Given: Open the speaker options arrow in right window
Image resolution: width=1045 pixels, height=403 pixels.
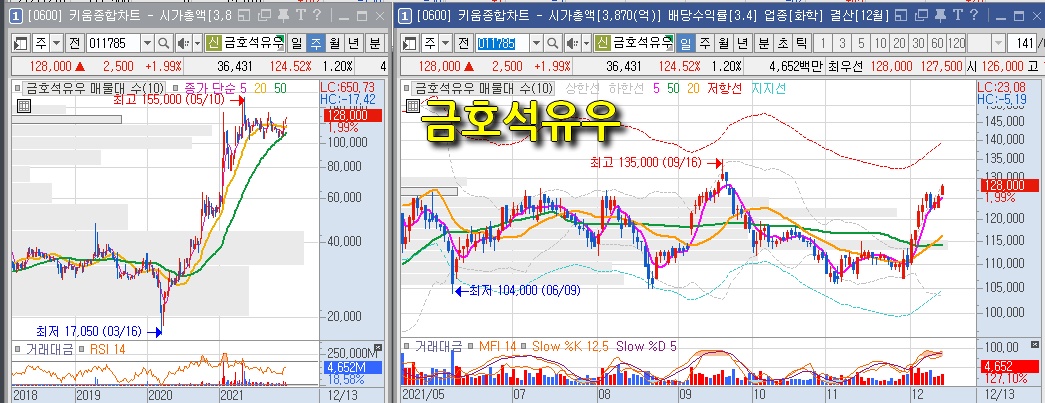Looking at the screenshot, I should [586, 44].
